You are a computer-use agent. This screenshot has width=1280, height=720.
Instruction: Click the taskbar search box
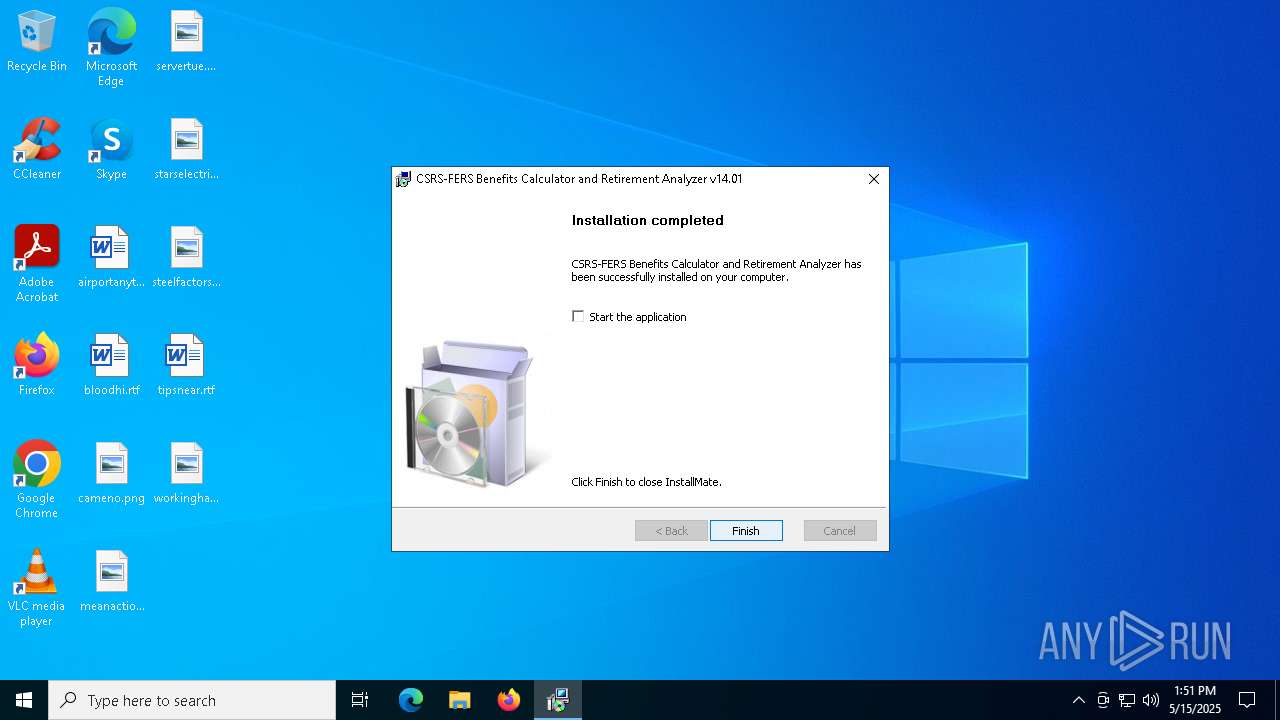[192, 700]
